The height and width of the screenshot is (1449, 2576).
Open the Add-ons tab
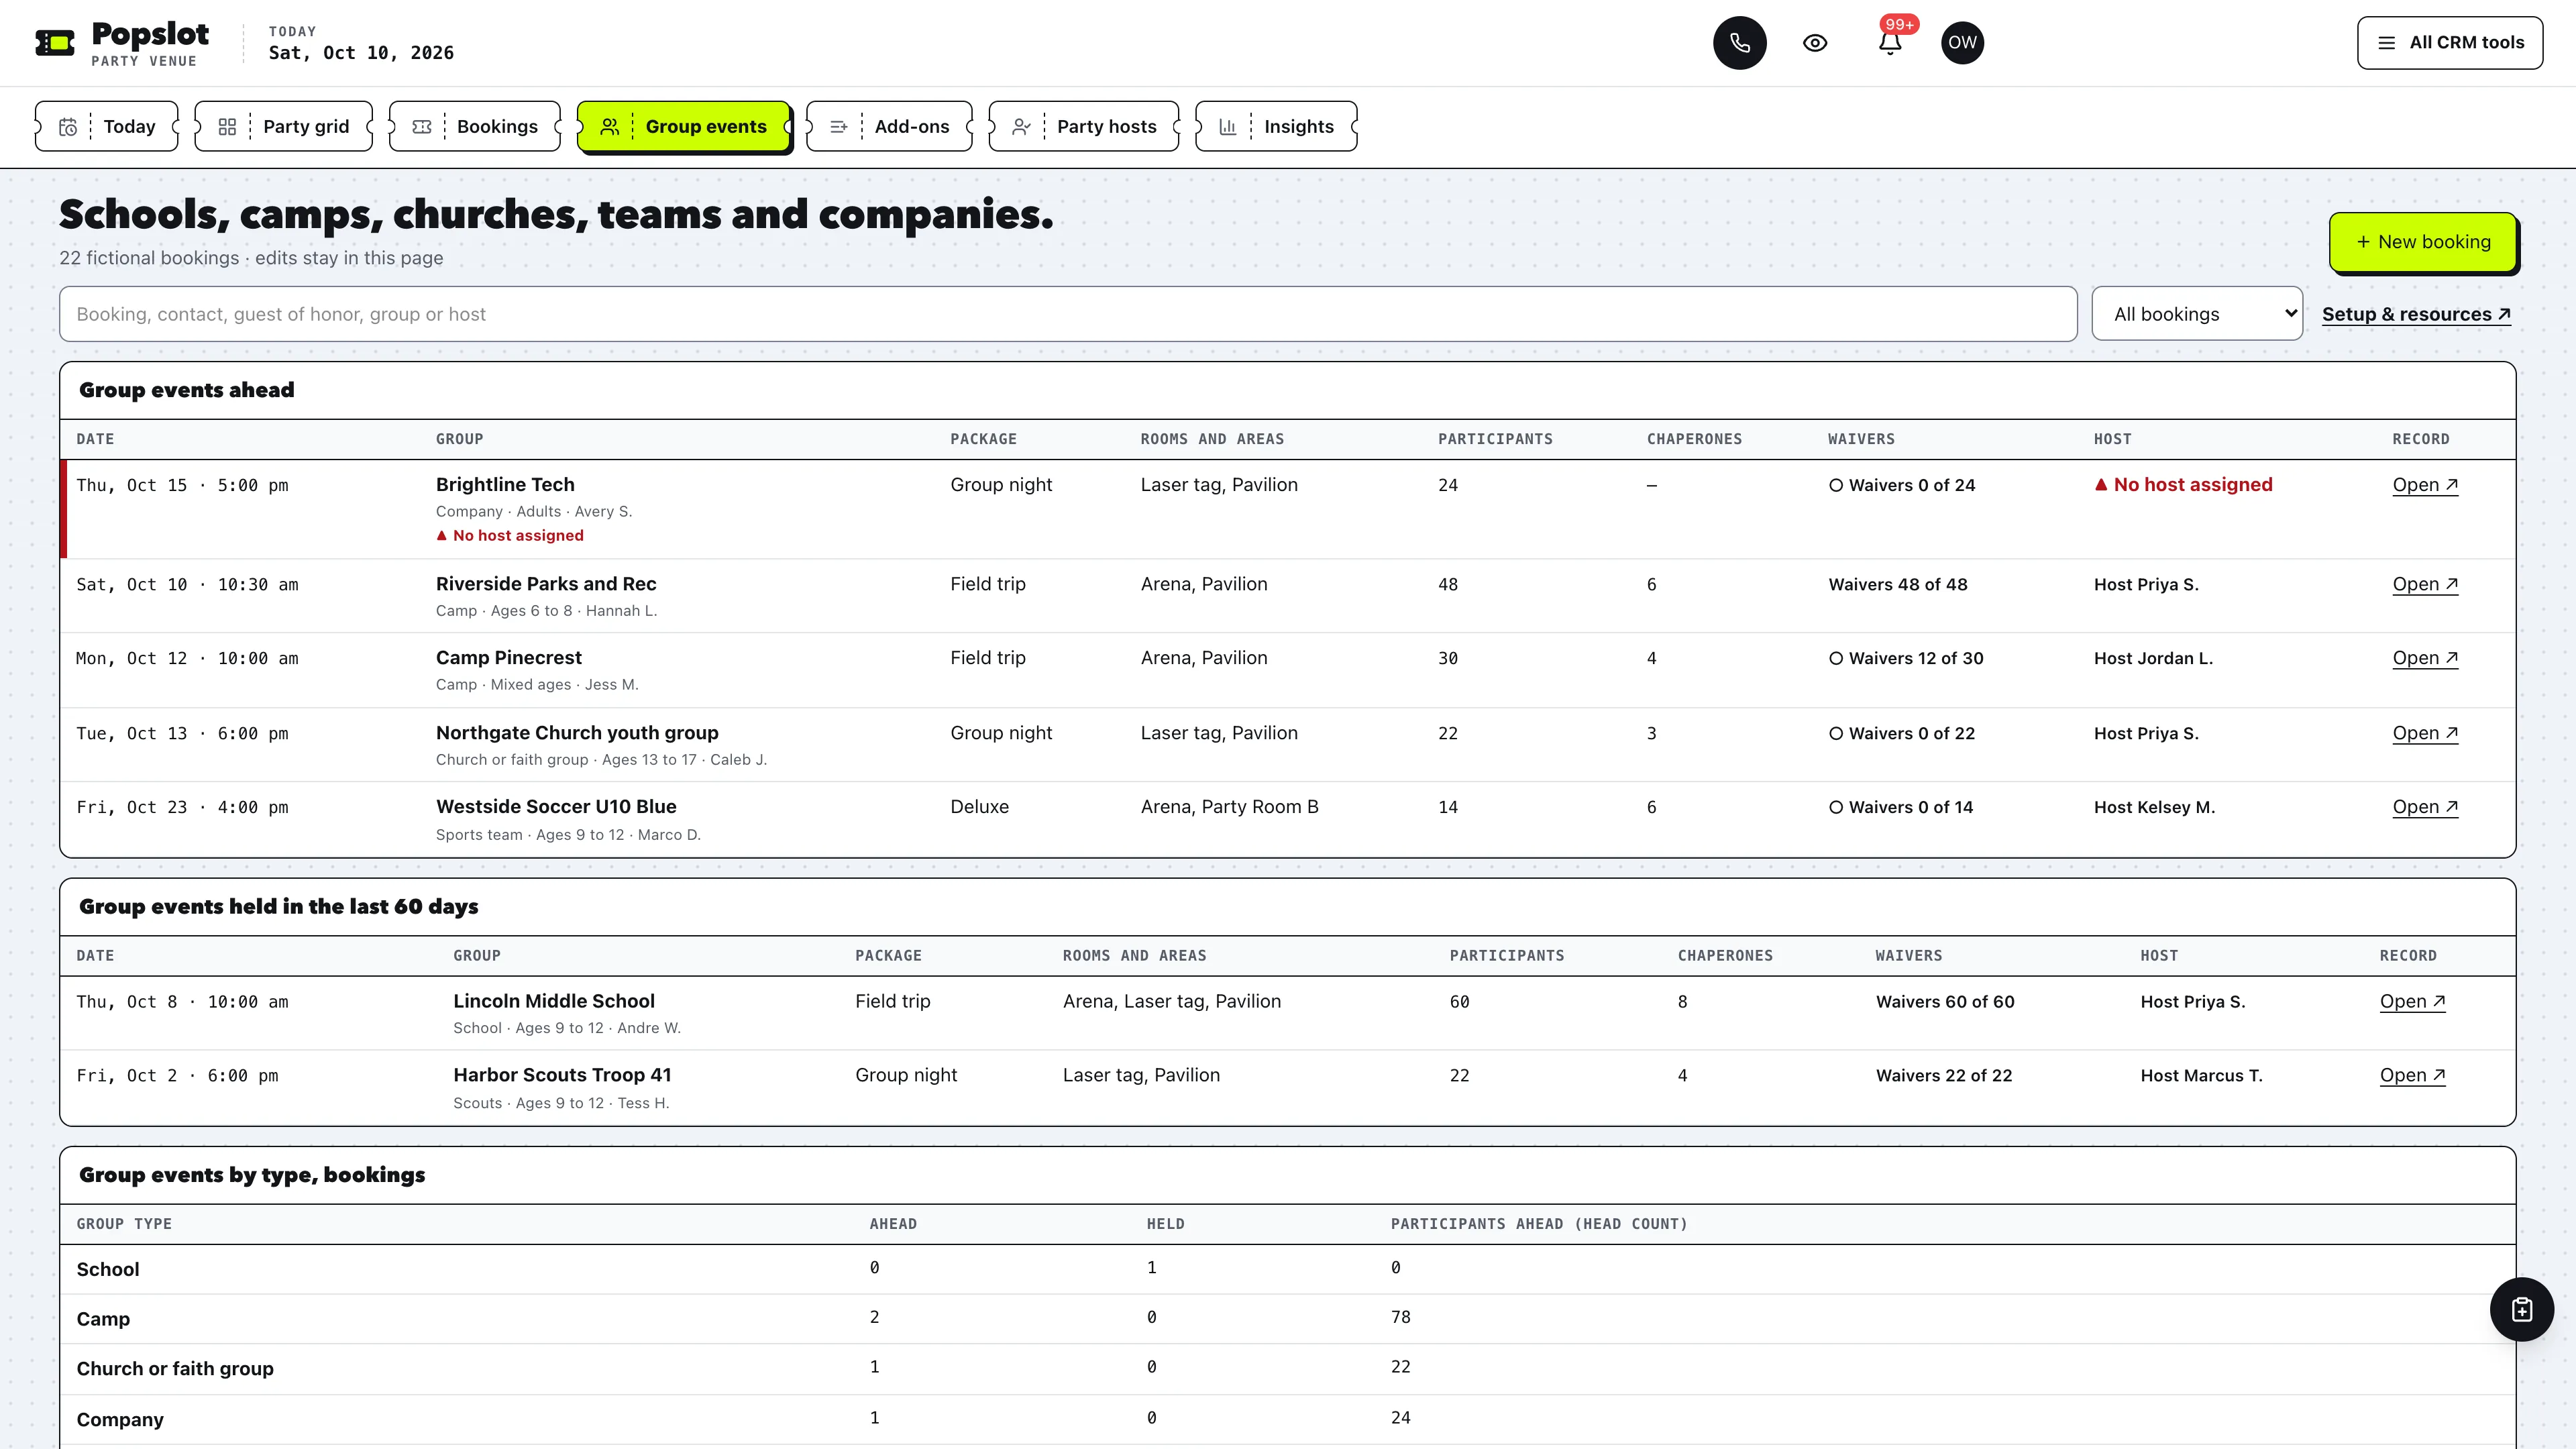[x=890, y=126]
